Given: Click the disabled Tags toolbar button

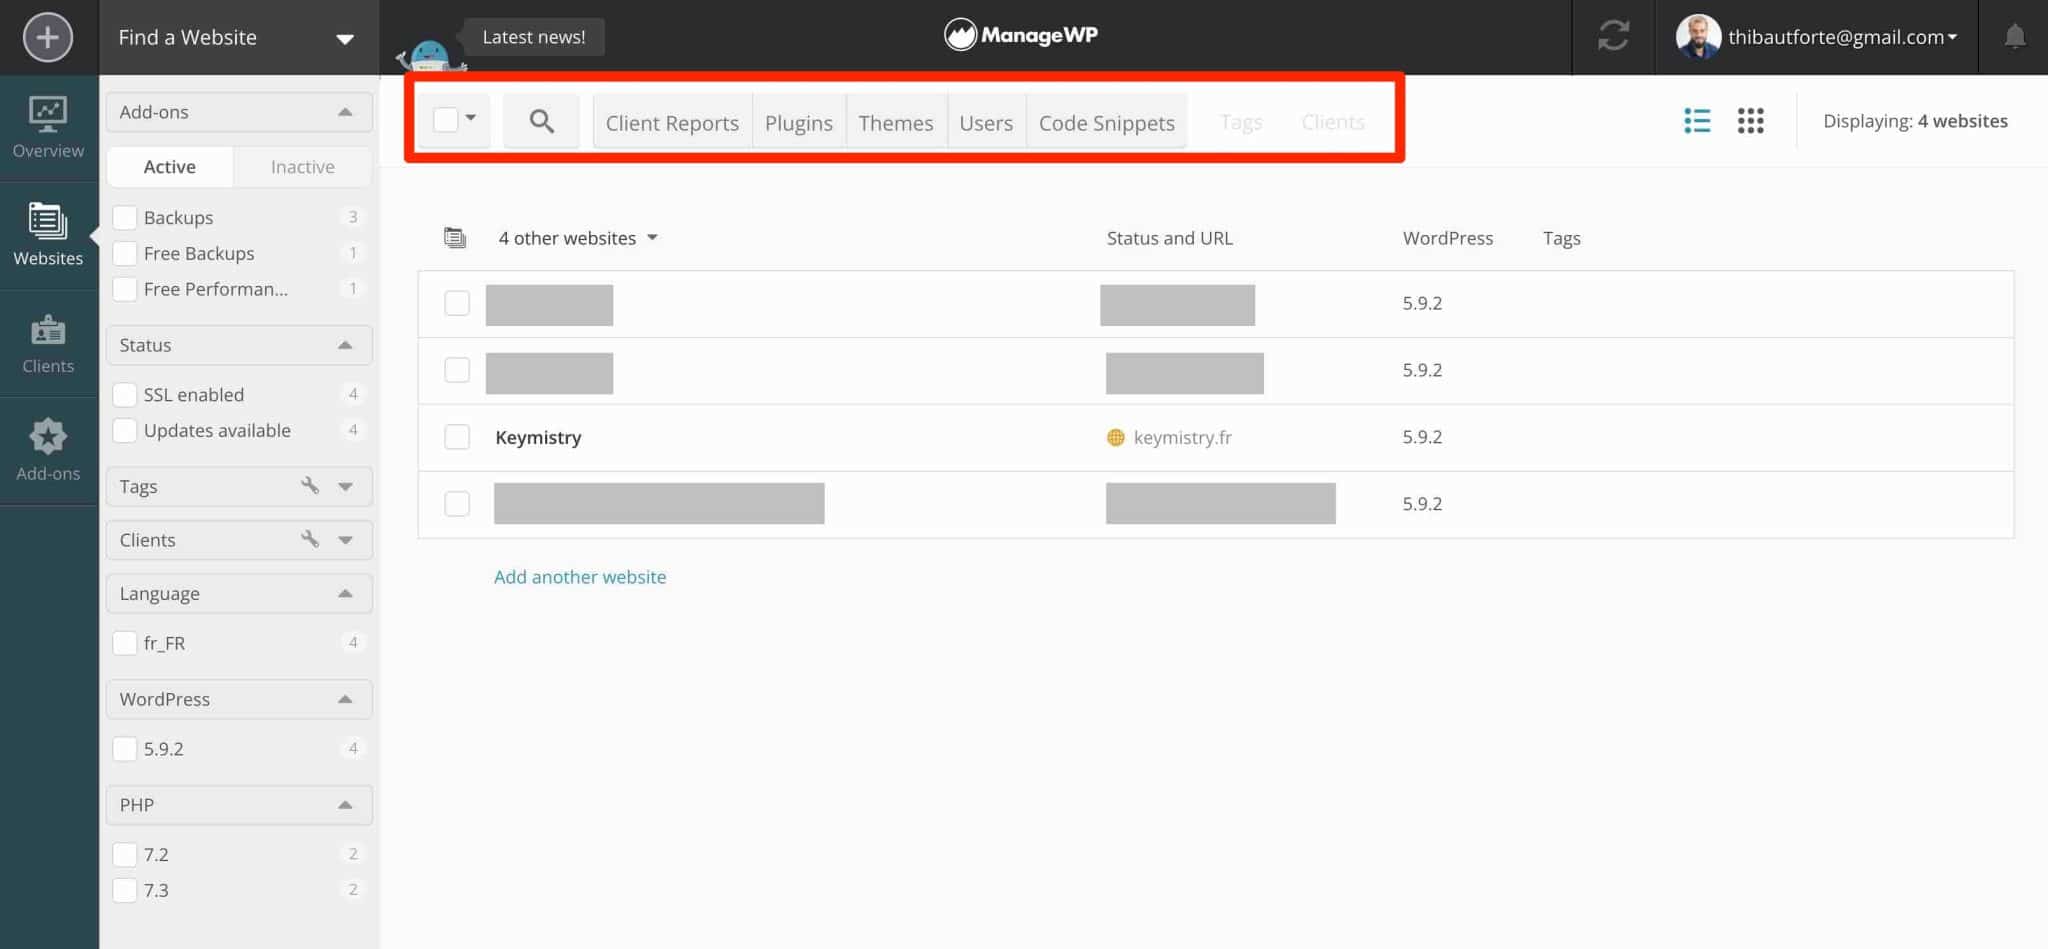Looking at the screenshot, I should click(1241, 122).
